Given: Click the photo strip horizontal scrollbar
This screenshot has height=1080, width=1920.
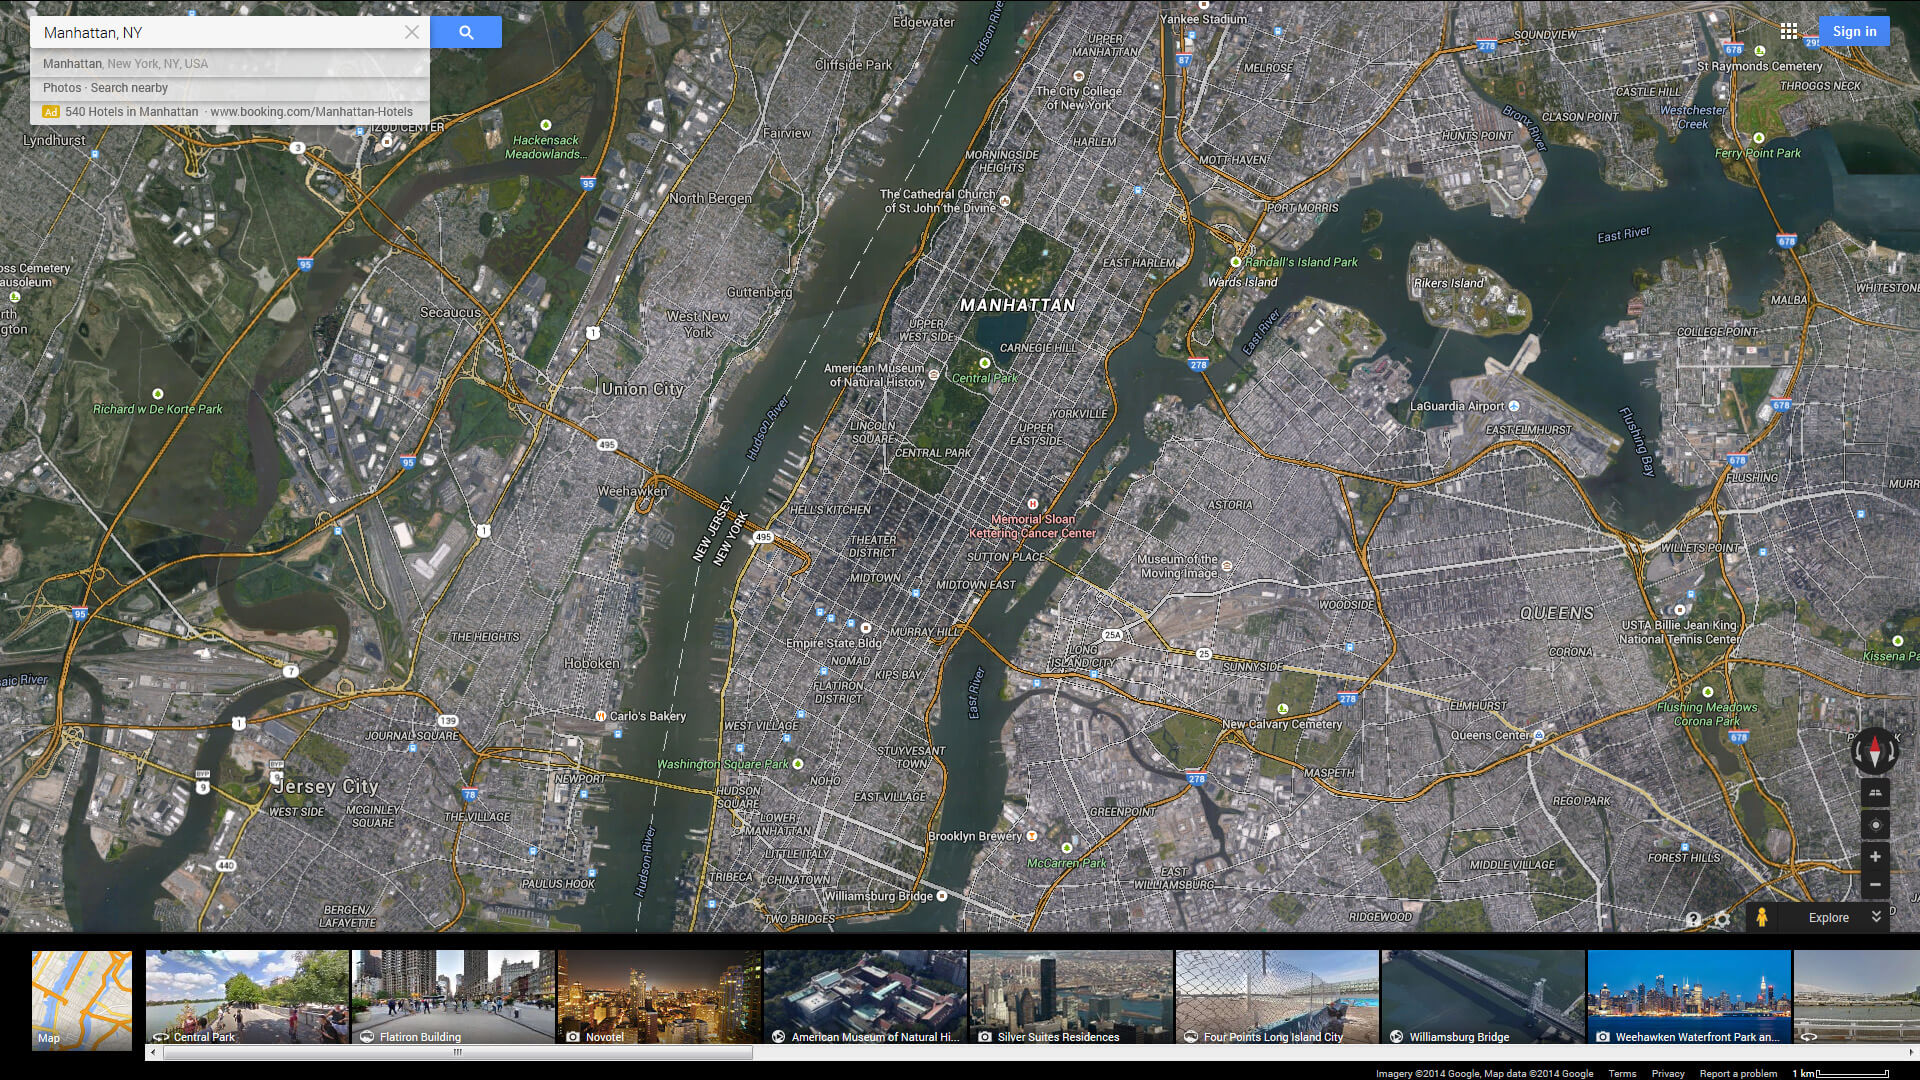Looking at the screenshot, I should pos(456,1052).
